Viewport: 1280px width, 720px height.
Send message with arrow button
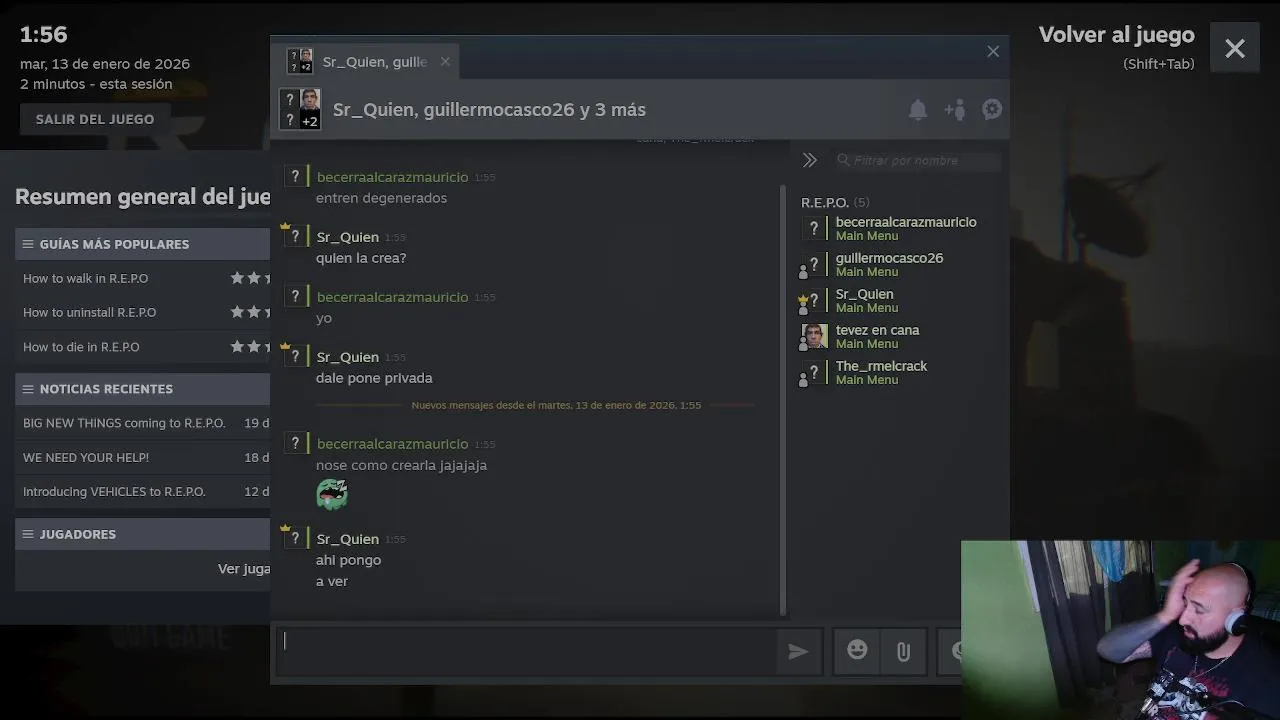click(798, 652)
